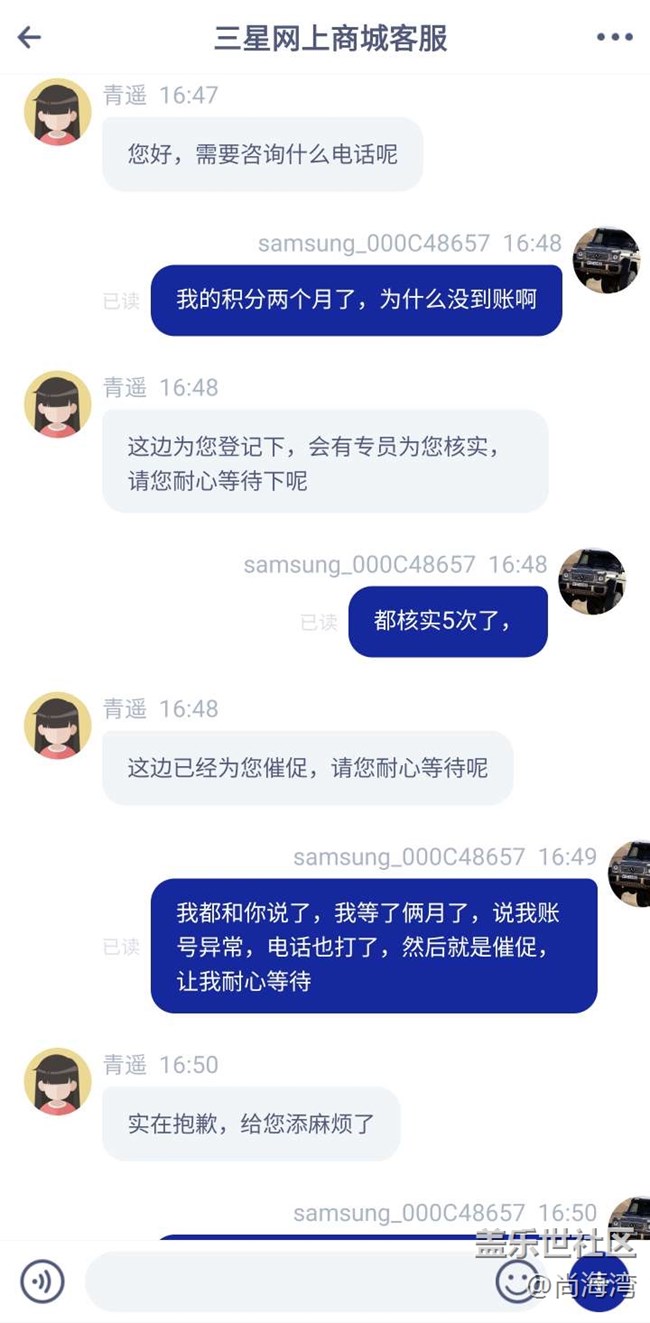Tap 青遥's avatar next to the 16:50 apology
This screenshot has width=650, height=1323.
point(58,1081)
